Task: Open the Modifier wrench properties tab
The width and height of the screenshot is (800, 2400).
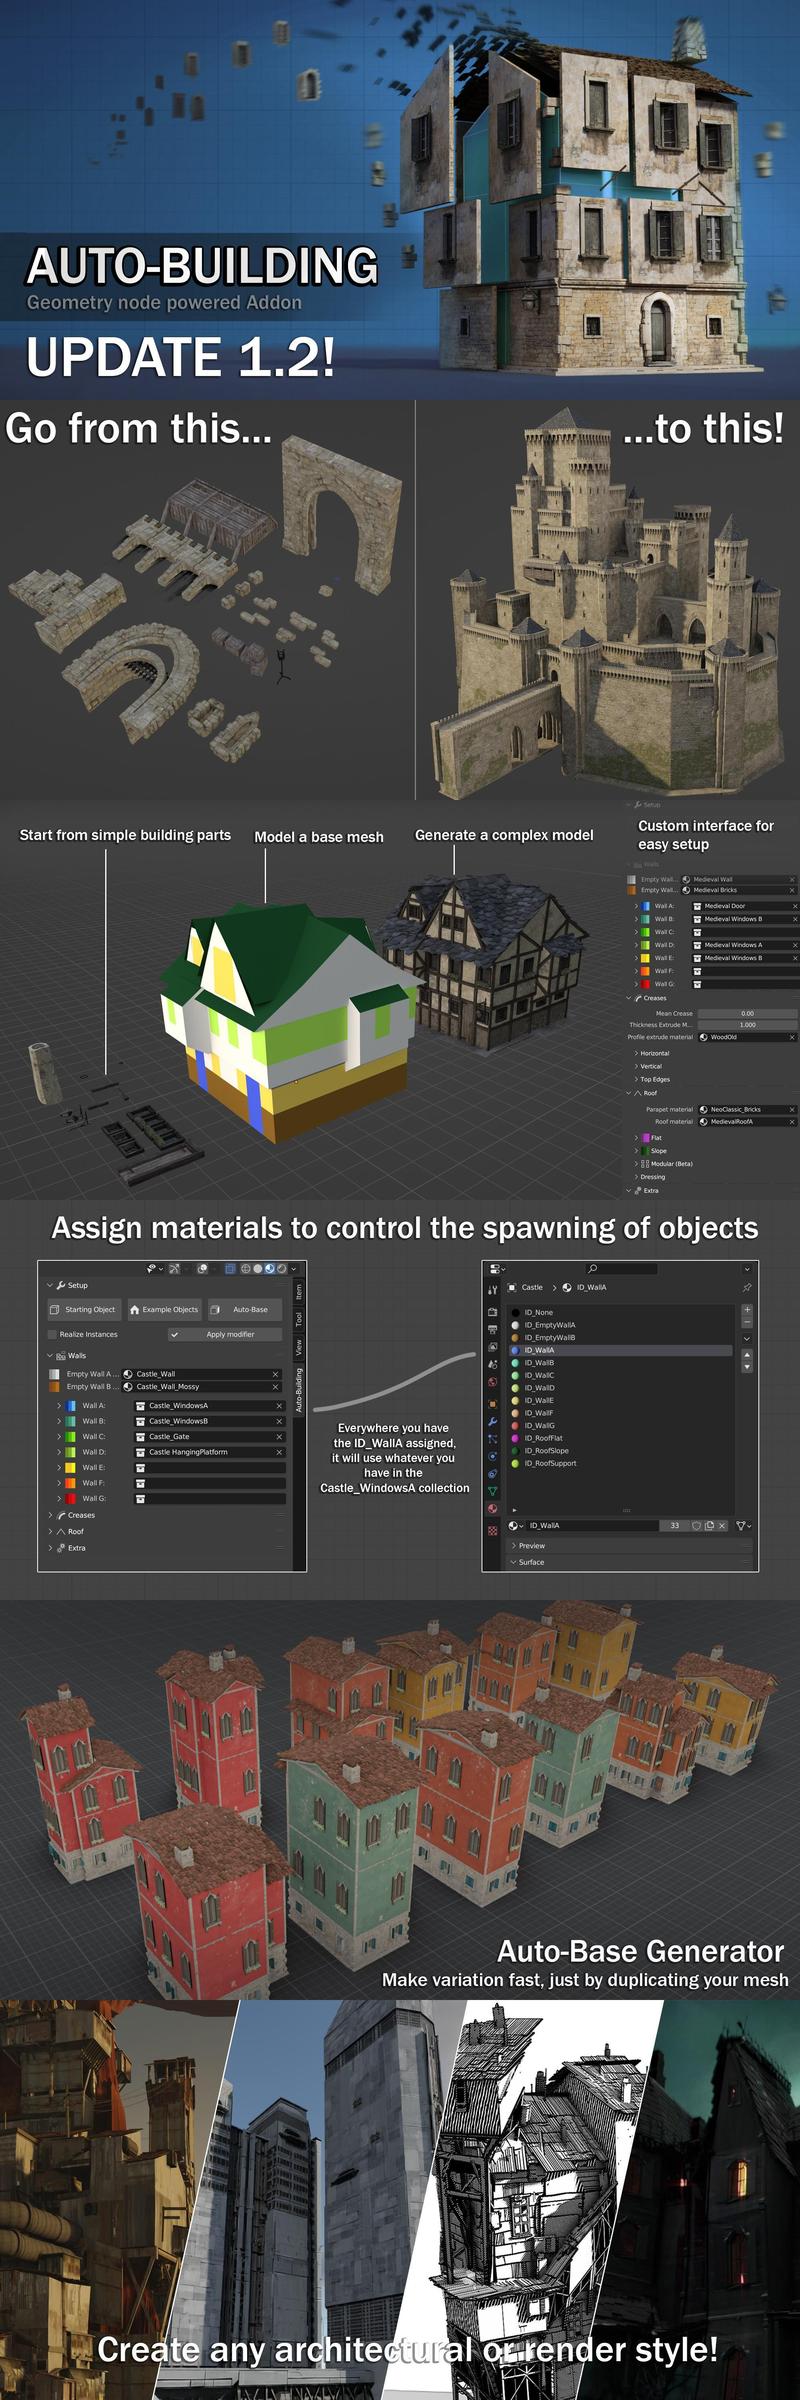Action: pos(492,1421)
